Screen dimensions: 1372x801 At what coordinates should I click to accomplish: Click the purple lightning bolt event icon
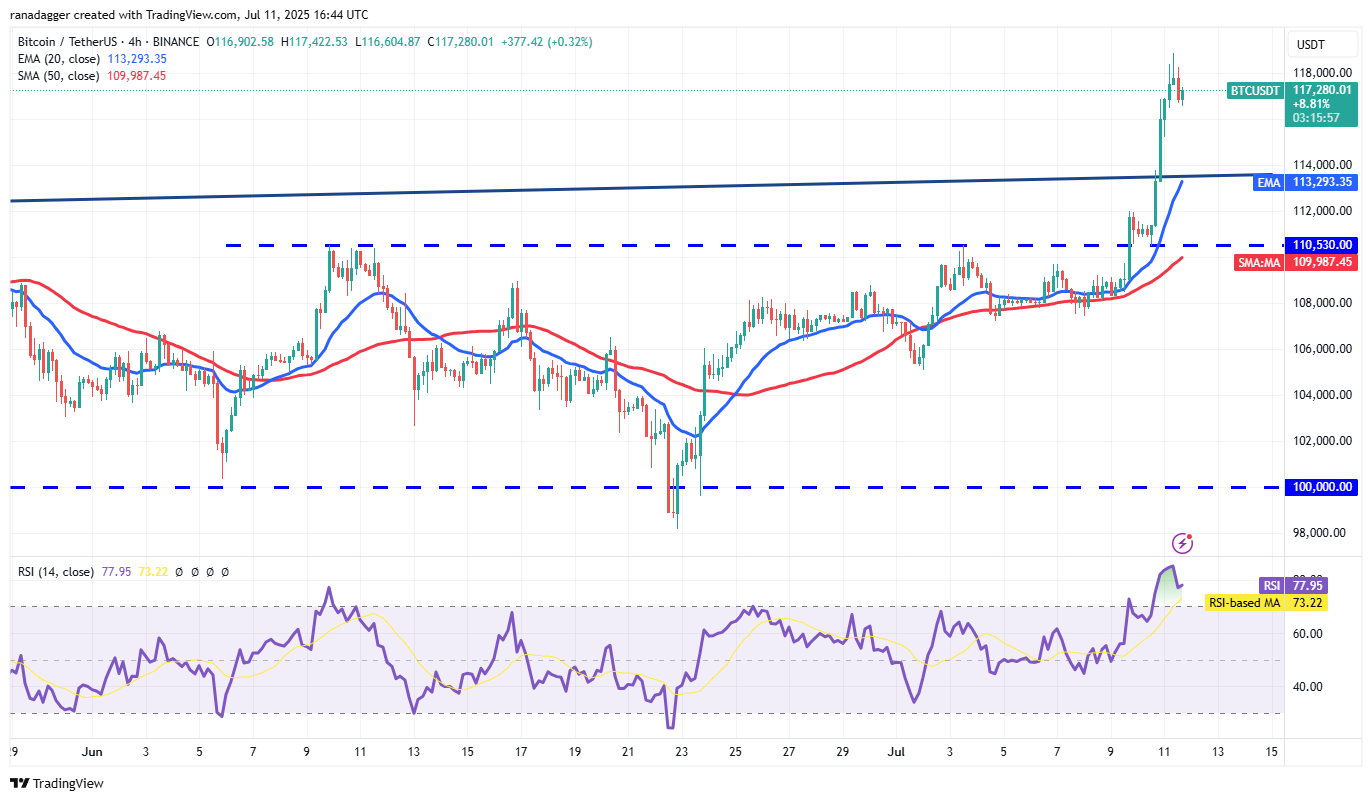click(x=1183, y=543)
